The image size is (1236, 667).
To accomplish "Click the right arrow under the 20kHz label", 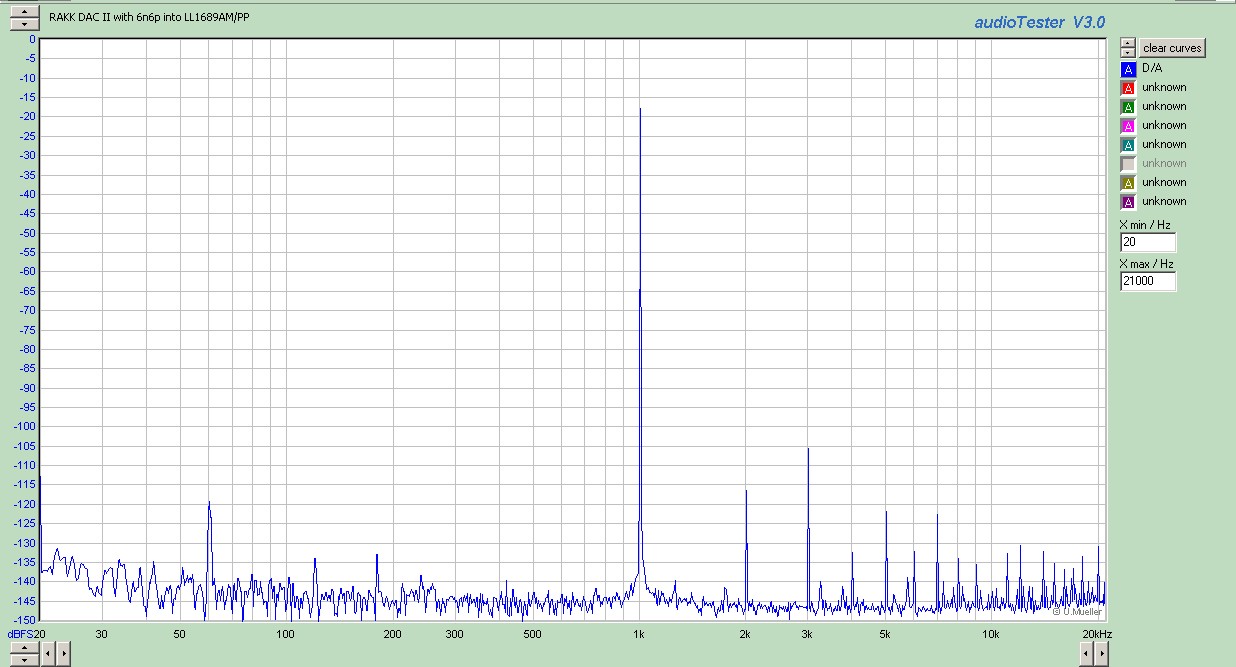I will [x=1101, y=653].
